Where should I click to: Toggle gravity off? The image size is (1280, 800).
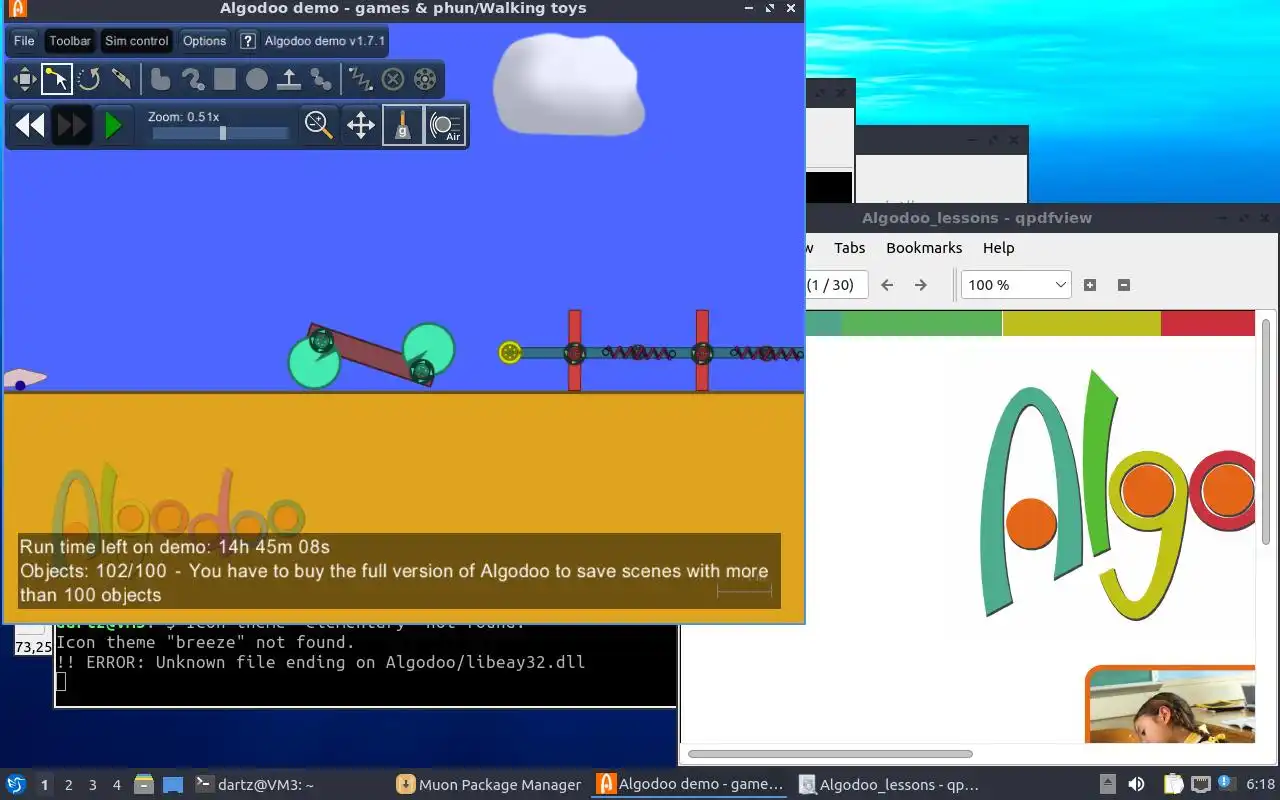coord(403,125)
